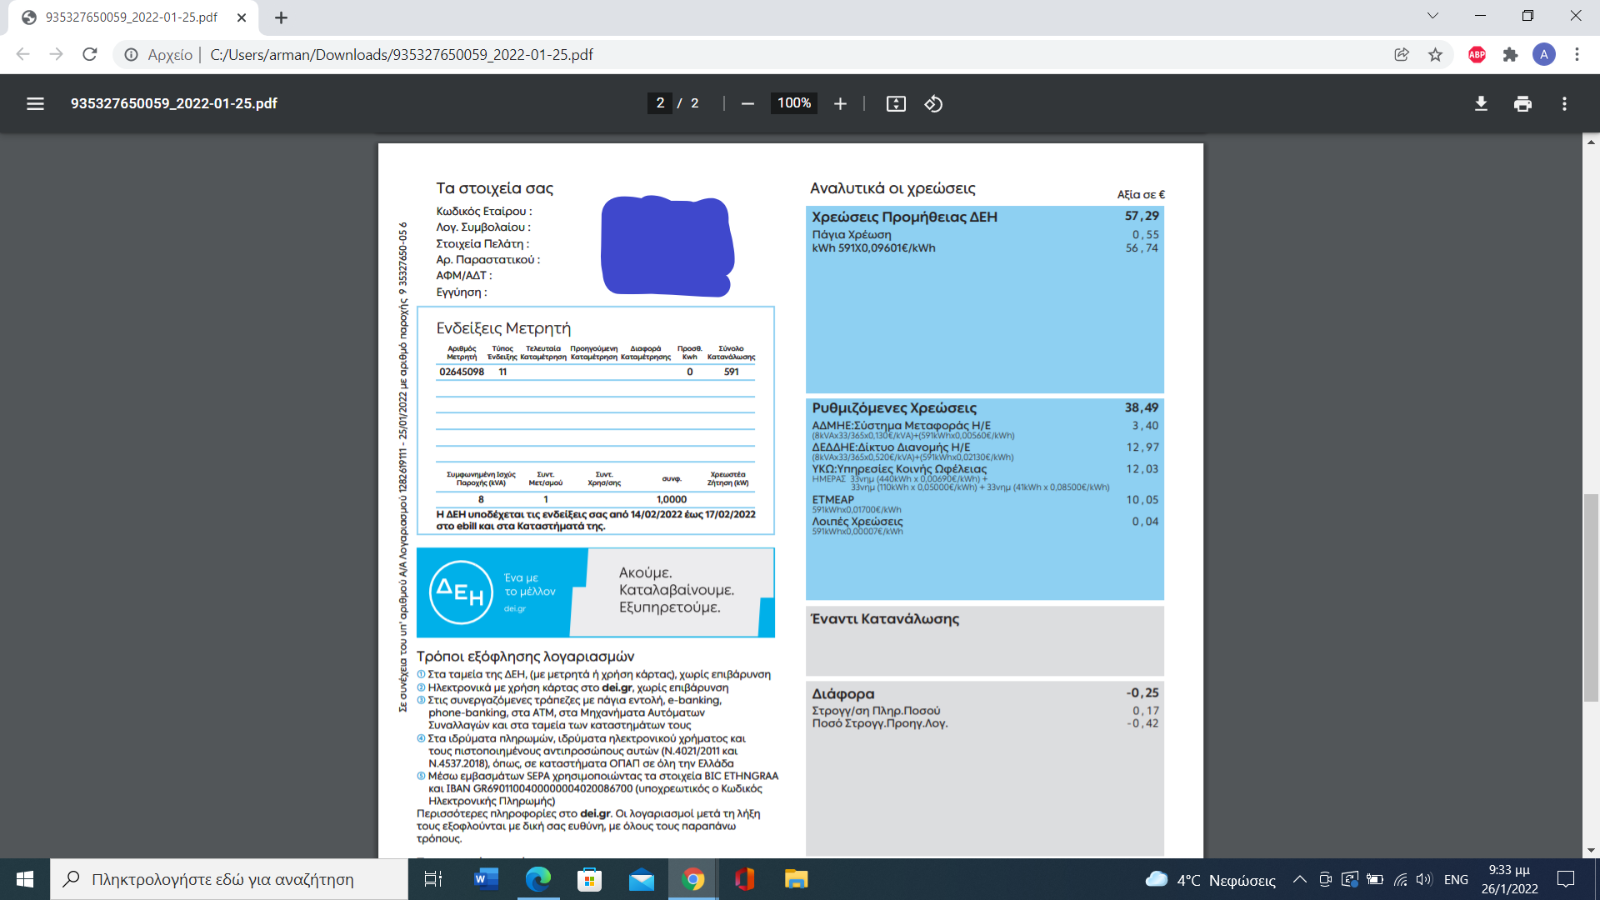The height and width of the screenshot is (900, 1600).
Task: Click the 38,49 regulated charges amount
Action: pos(1142,408)
